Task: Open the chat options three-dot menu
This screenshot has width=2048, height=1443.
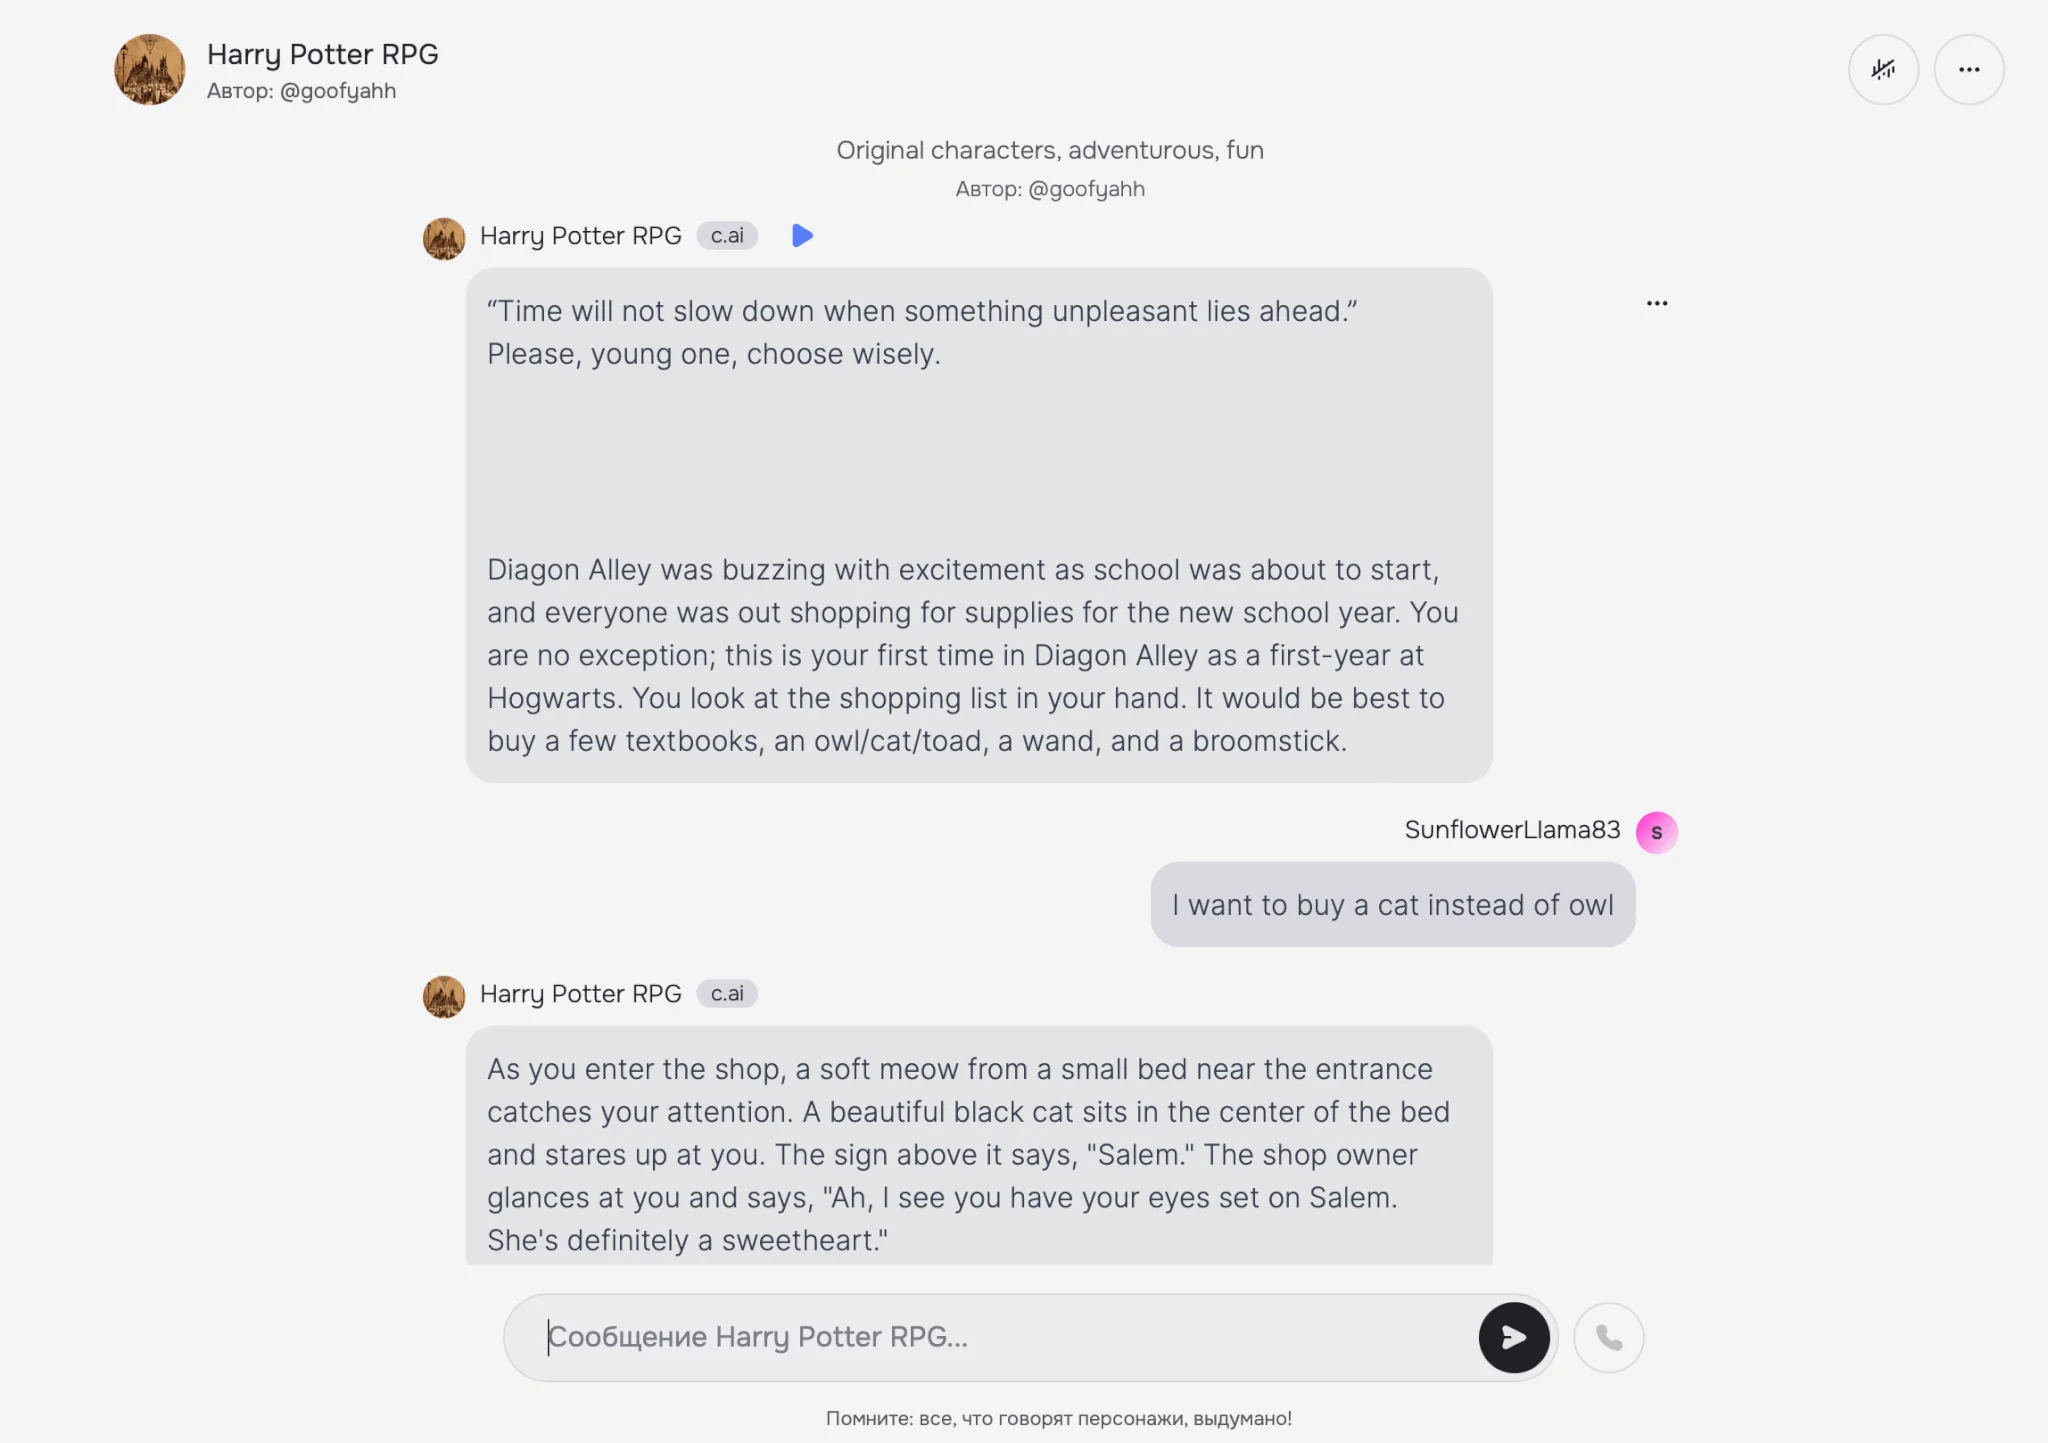Action: (1968, 70)
